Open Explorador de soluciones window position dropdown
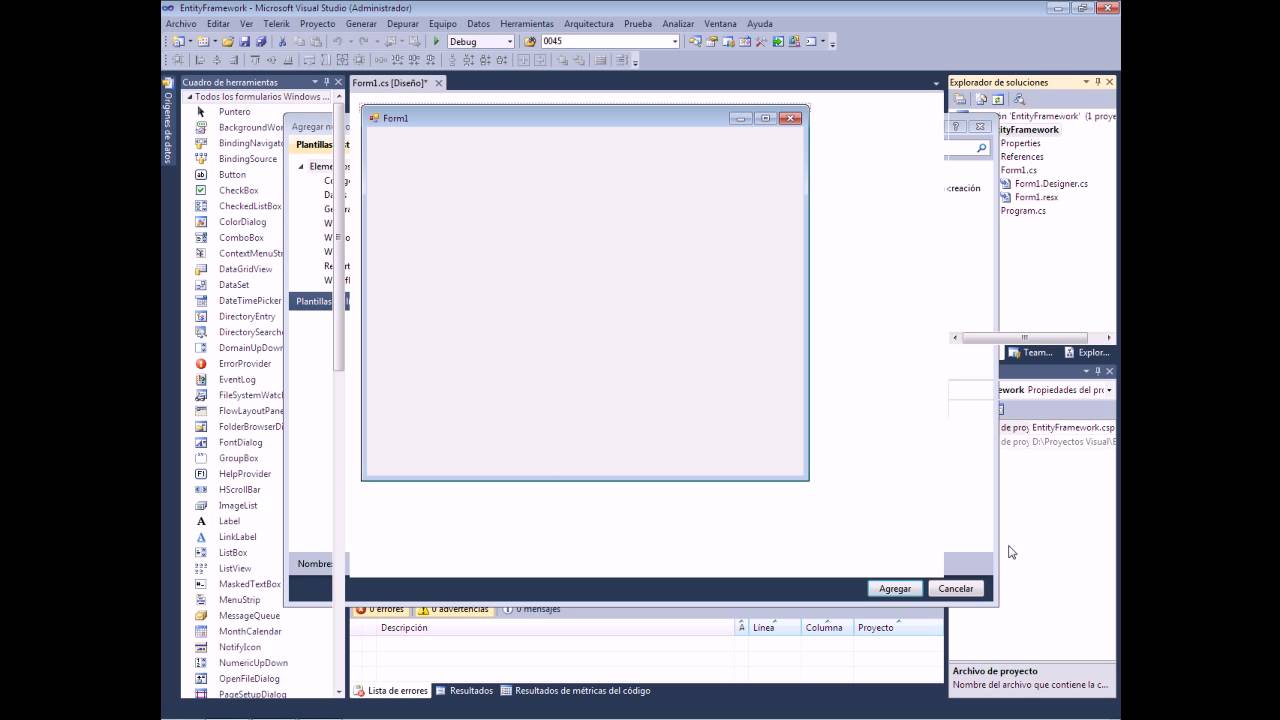The image size is (1280, 720). (1086, 82)
